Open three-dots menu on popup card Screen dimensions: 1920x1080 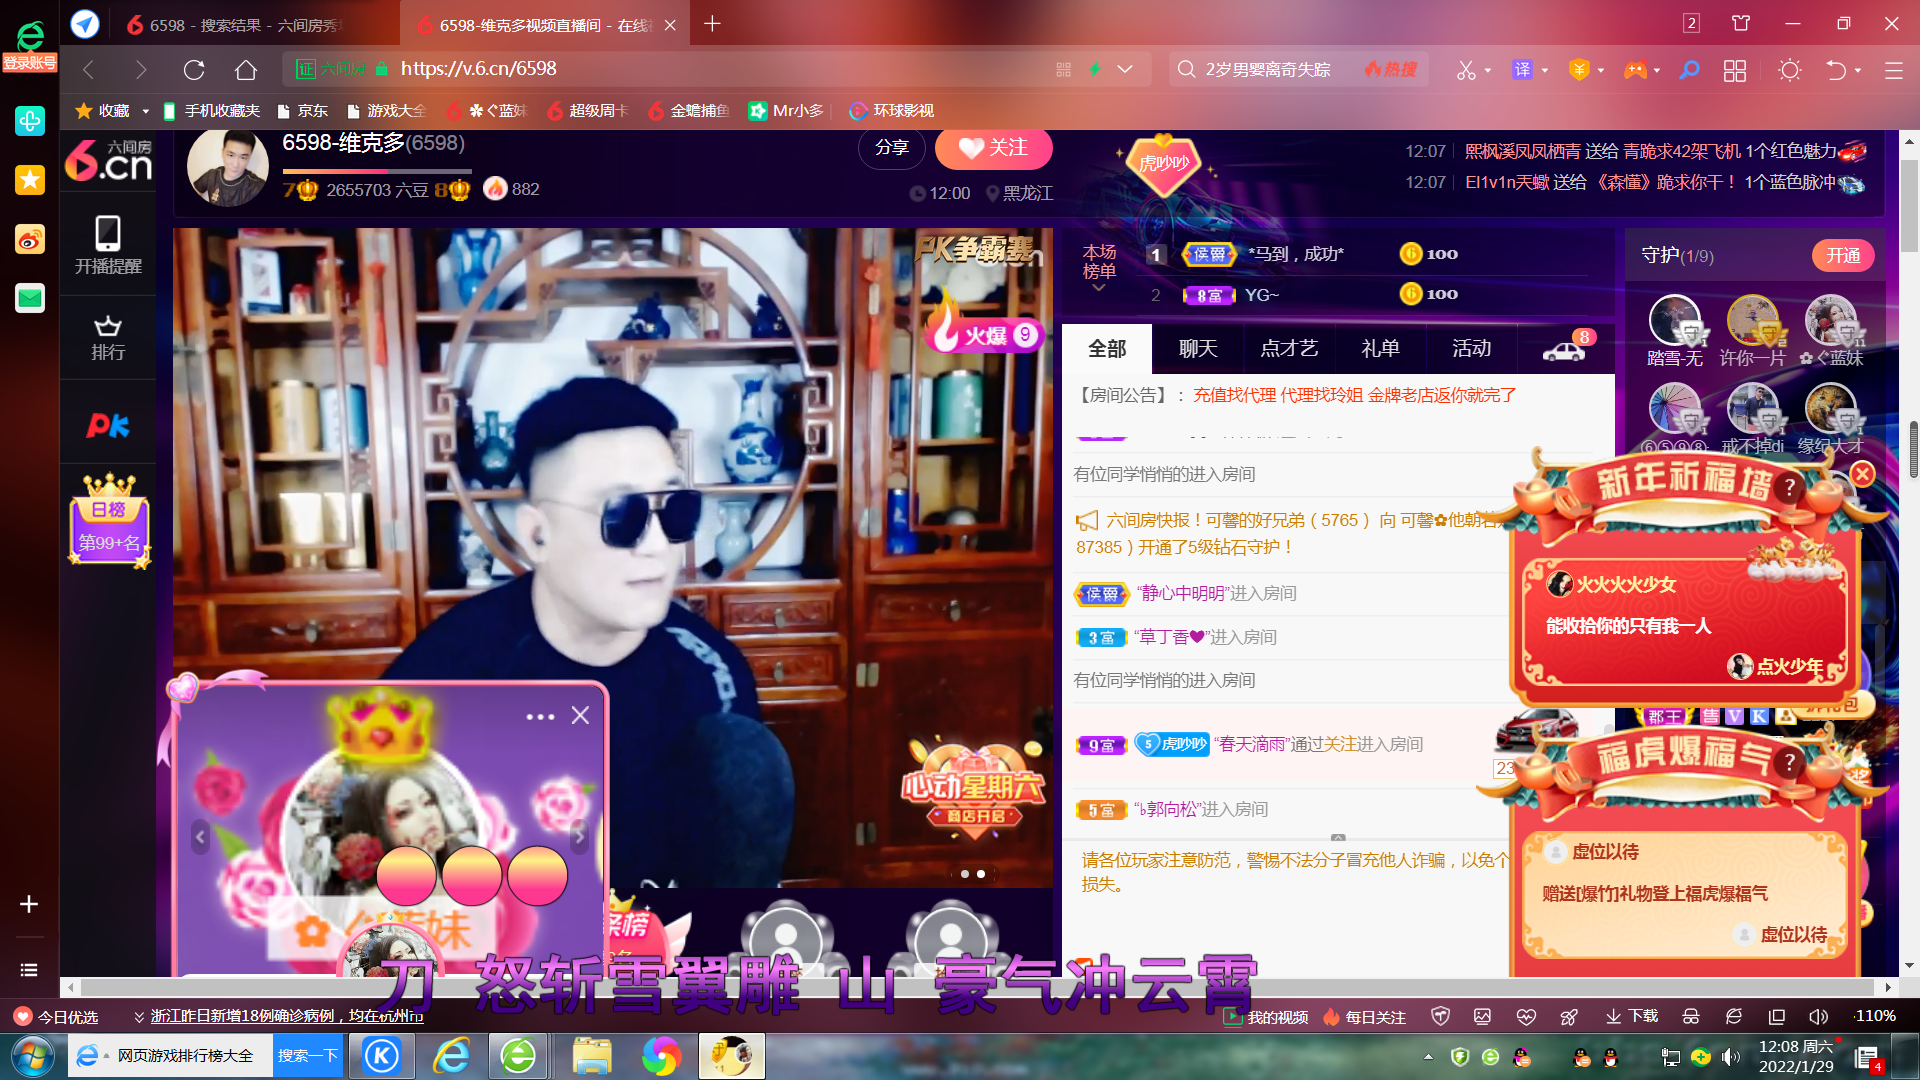[x=540, y=717]
